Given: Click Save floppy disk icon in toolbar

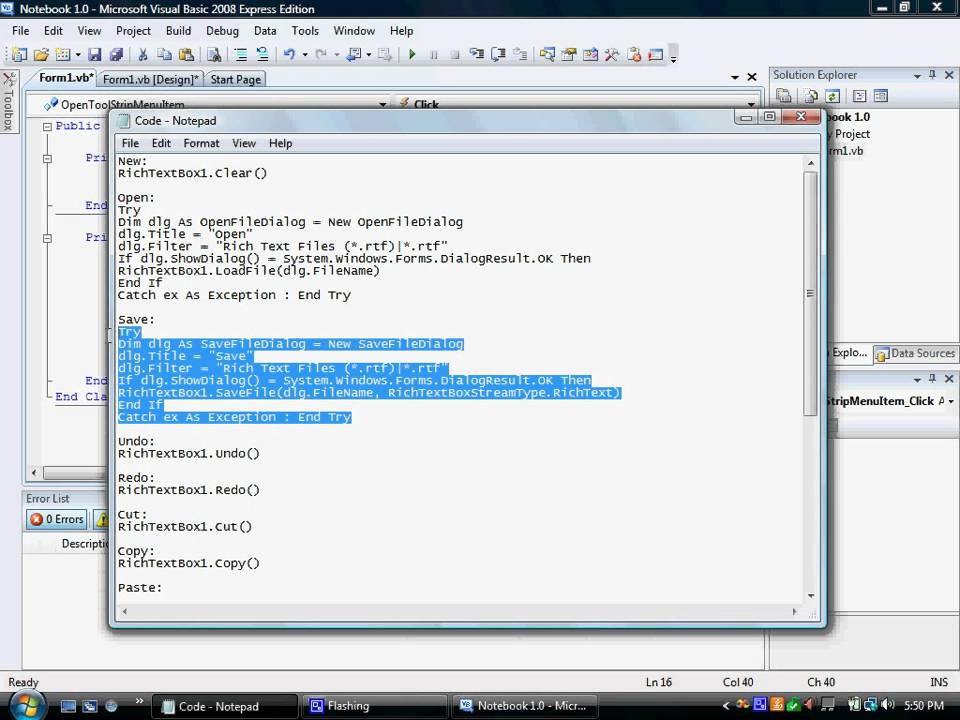Looking at the screenshot, I should (x=94, y=54).
